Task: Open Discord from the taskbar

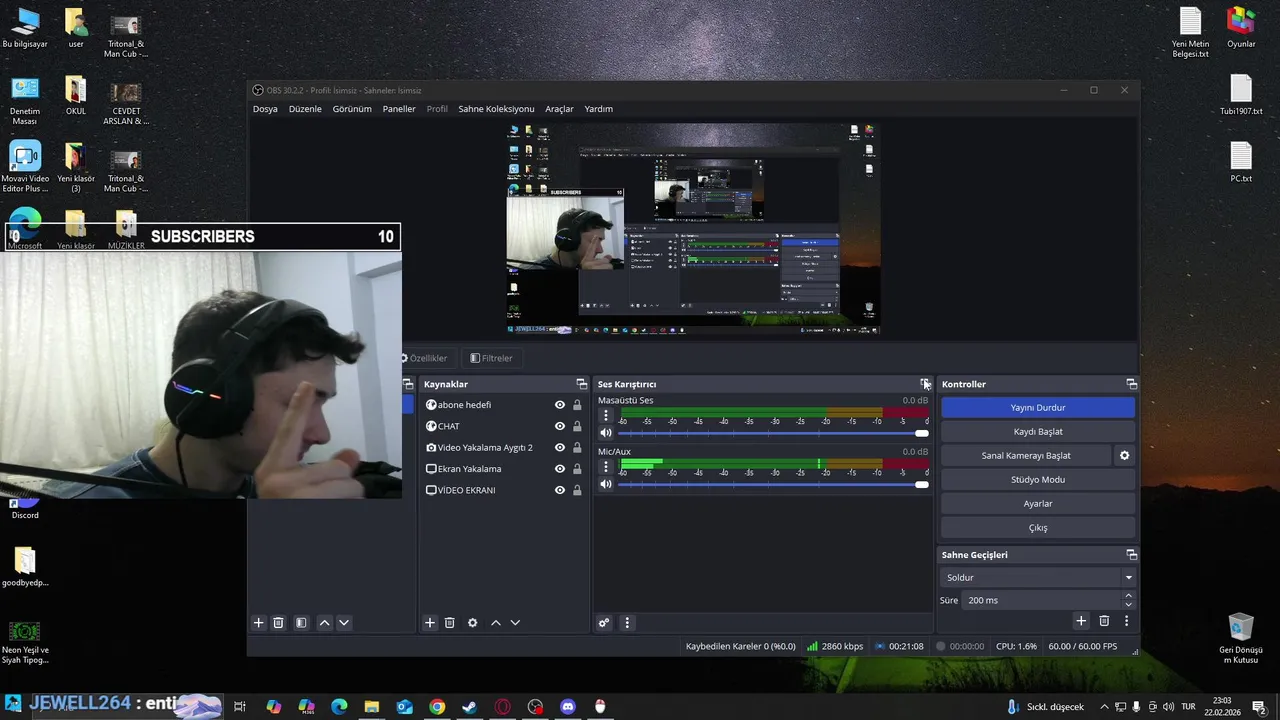Action: tap(568, 707)
